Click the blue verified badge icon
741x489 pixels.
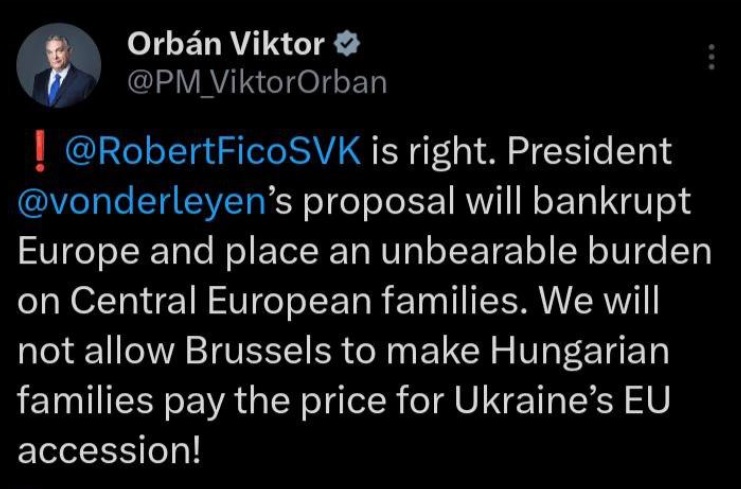coord(347,43)
